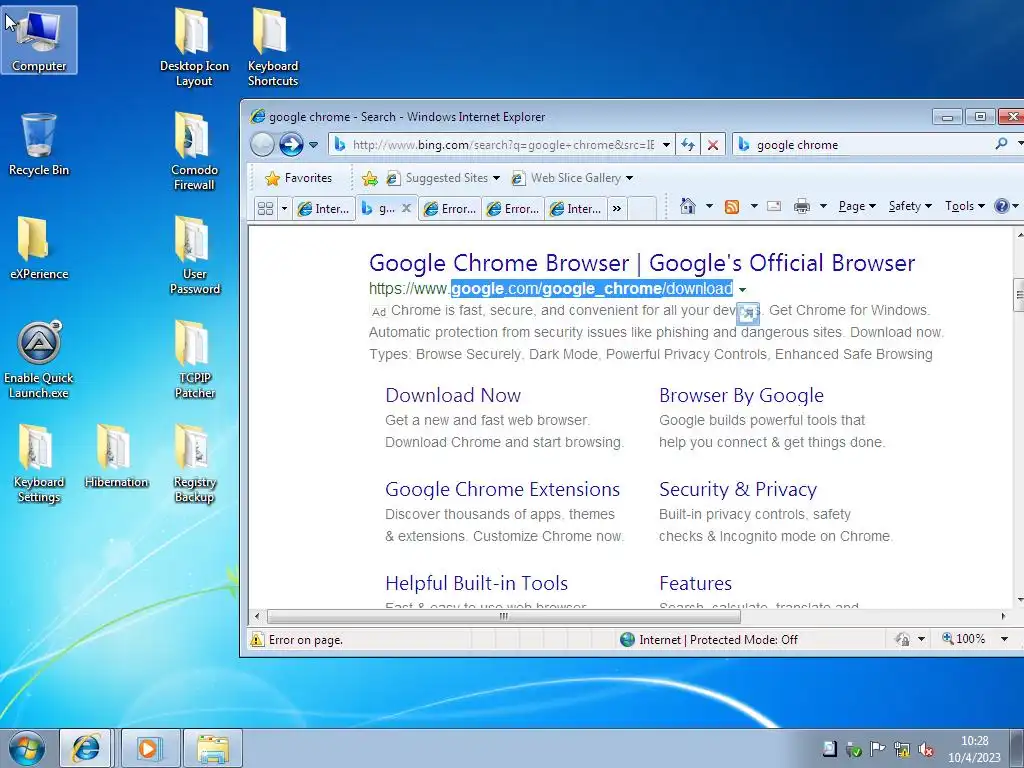Click the Stop loading red X
The height and width of the screenshot is (768, 1024).
pos(712,145)
